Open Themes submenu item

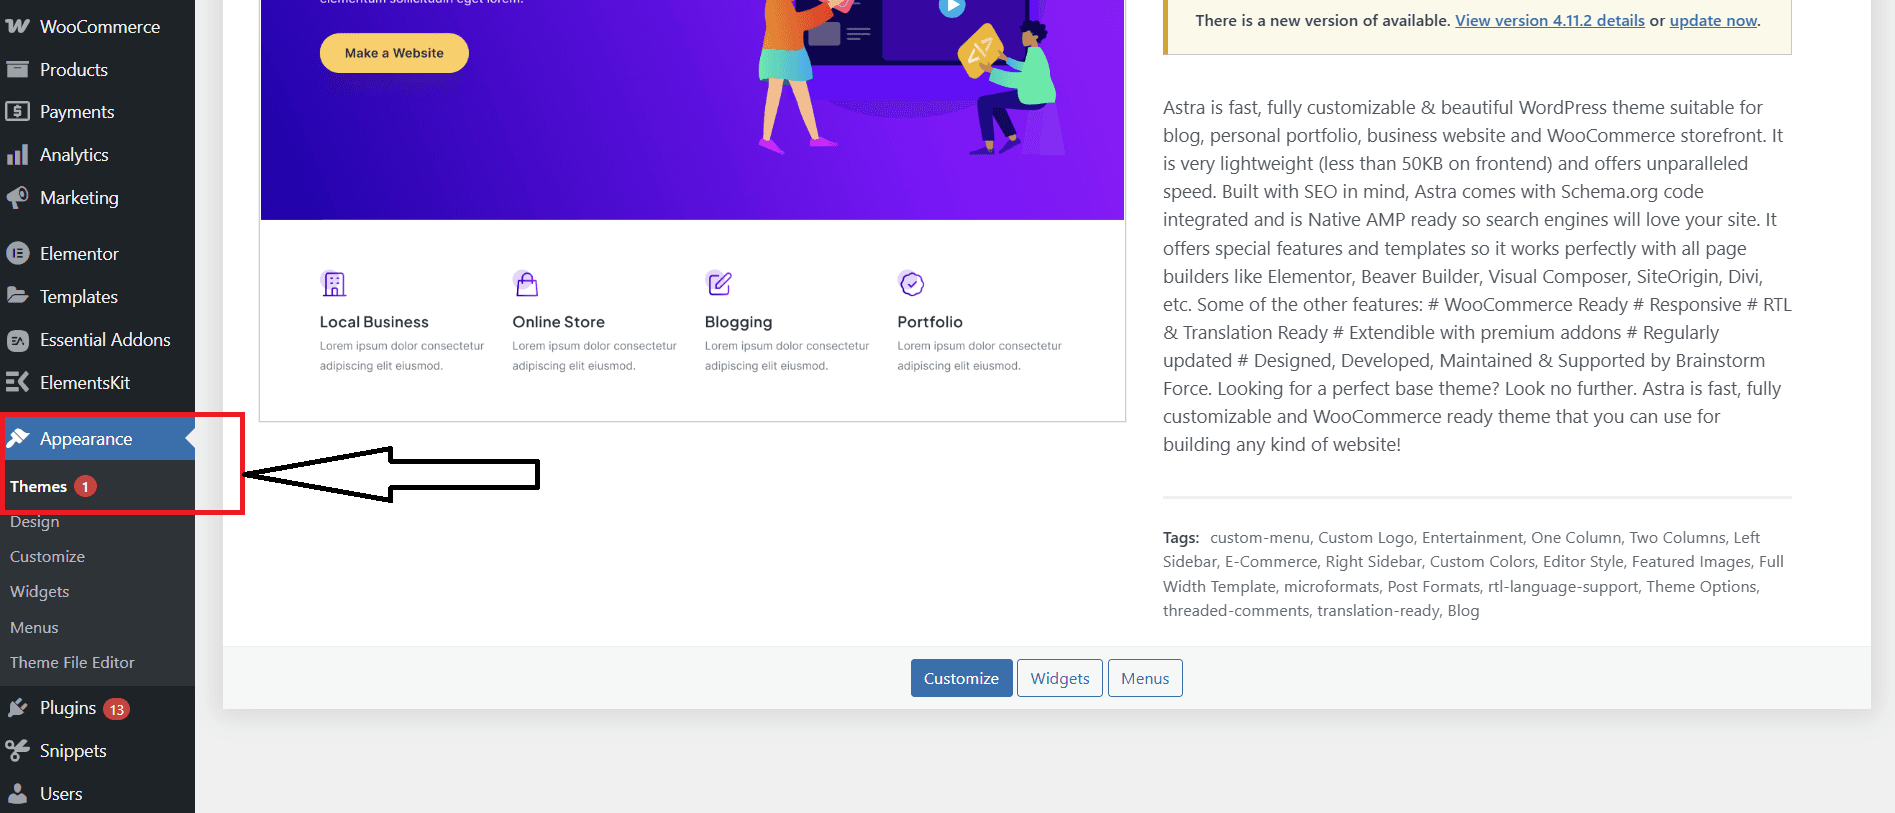tap(39, 487)
